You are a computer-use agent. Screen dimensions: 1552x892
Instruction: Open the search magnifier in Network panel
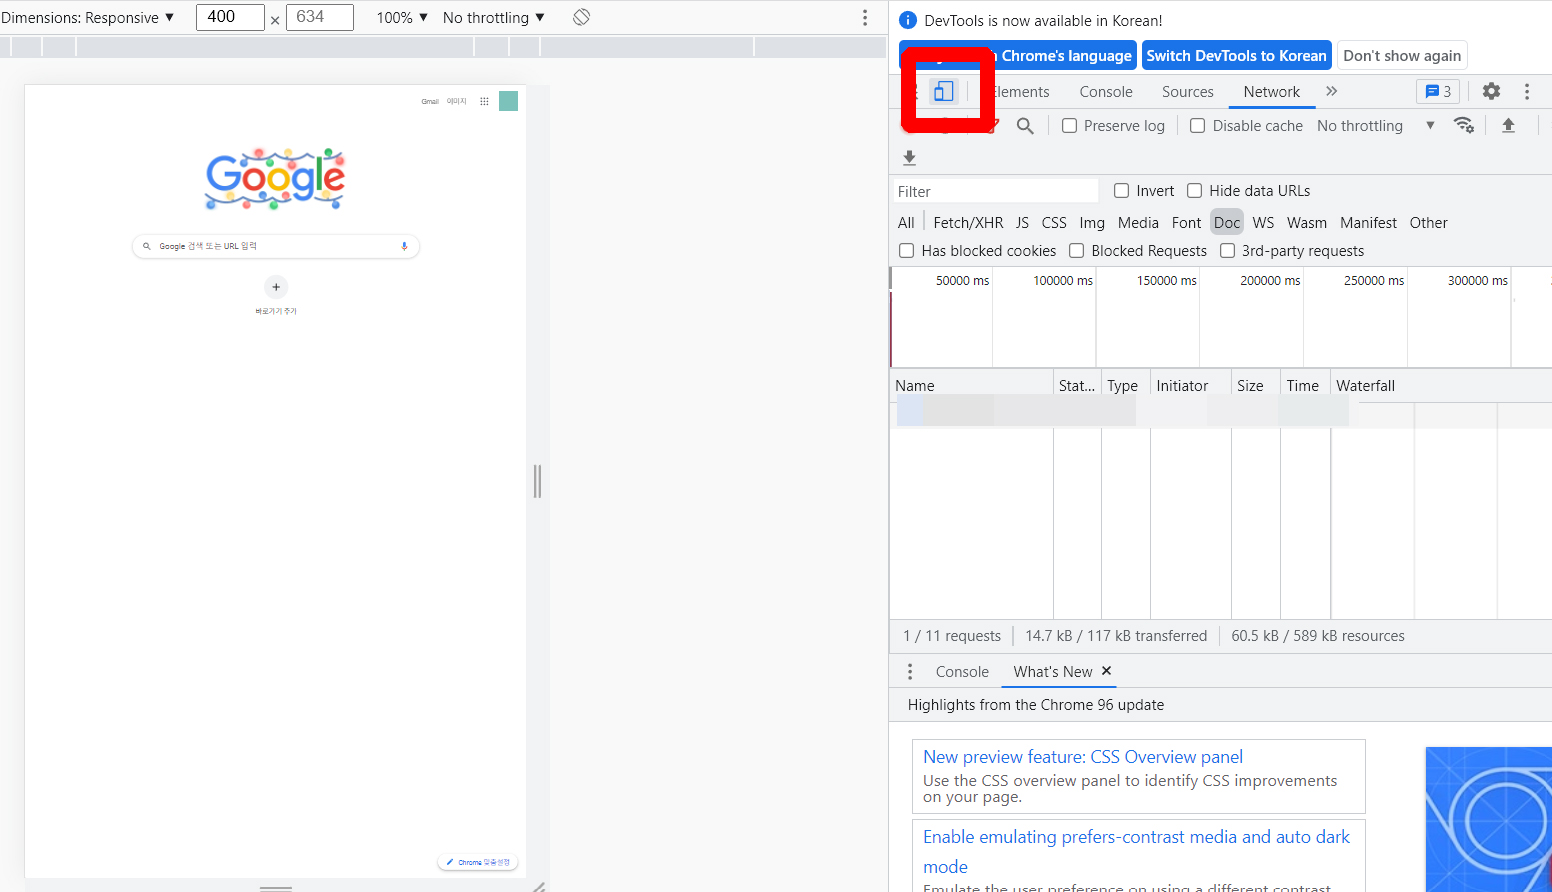(x=1025, y=126)
